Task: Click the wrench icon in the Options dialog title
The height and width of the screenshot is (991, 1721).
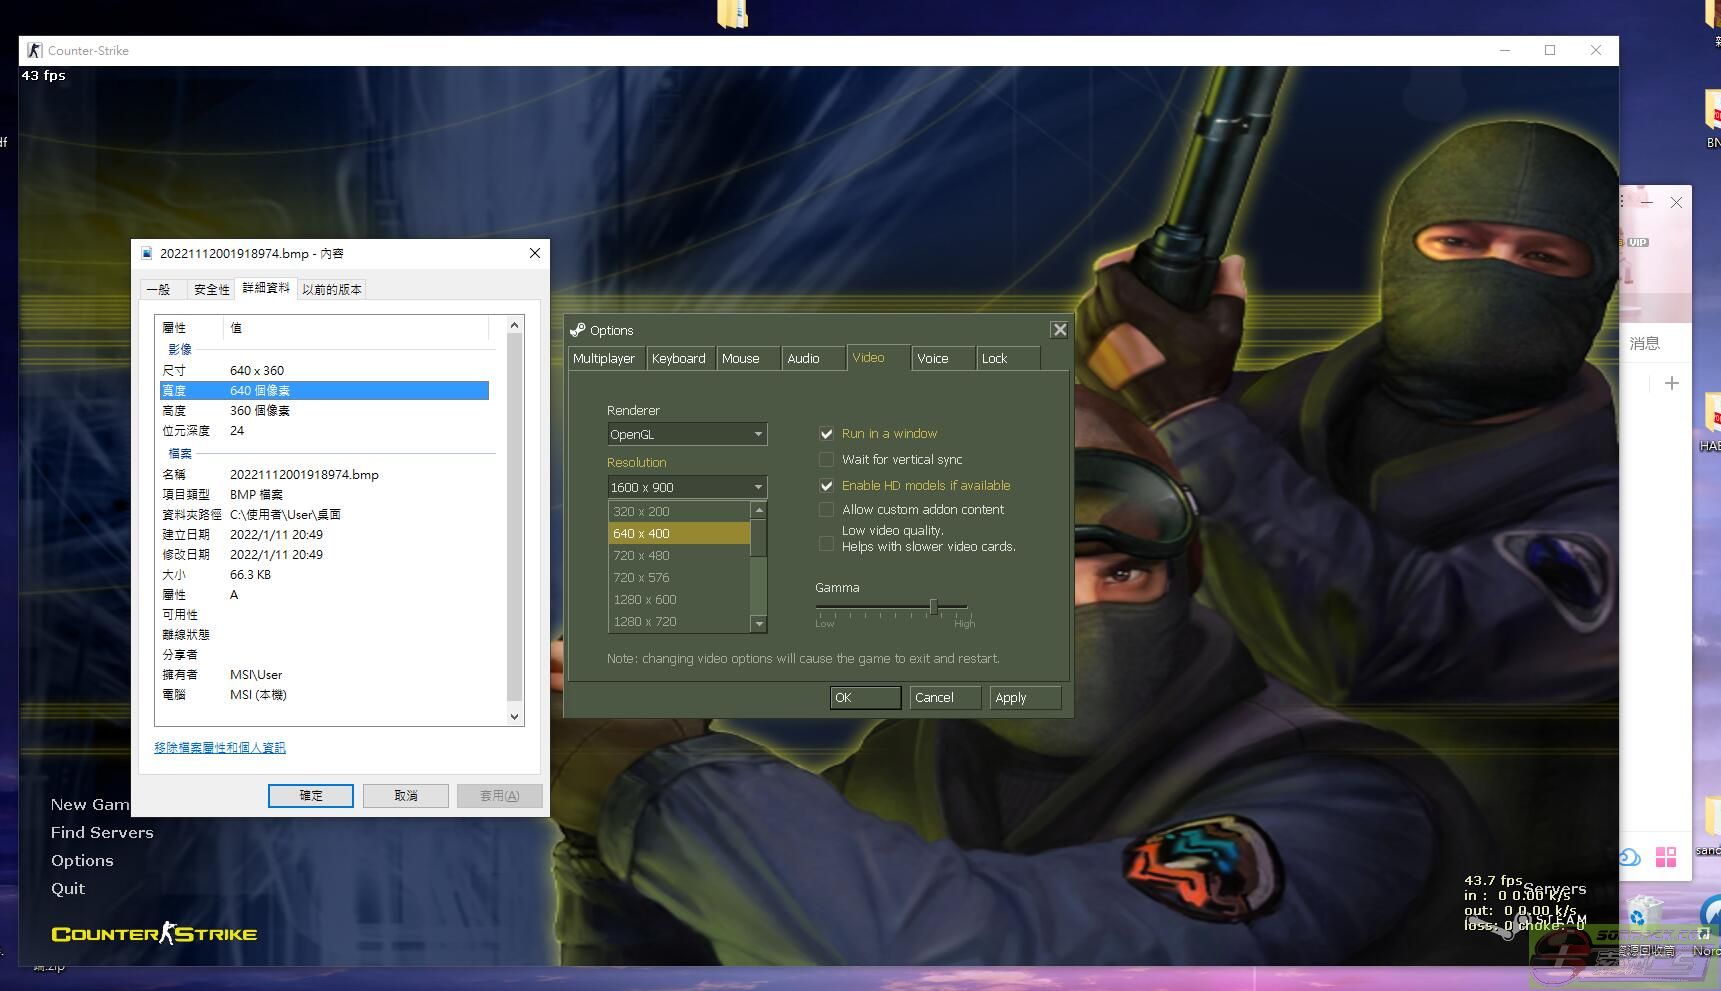Action: [x=577, y=330]
